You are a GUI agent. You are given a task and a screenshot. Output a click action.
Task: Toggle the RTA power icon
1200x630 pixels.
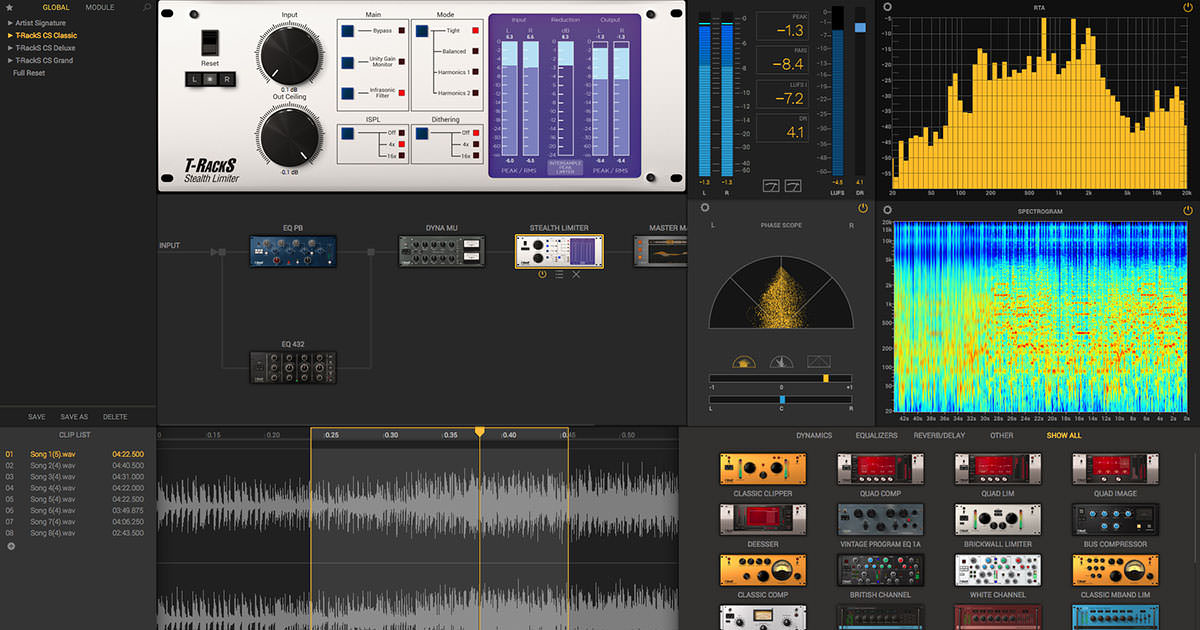click(x=1188, y=7)
